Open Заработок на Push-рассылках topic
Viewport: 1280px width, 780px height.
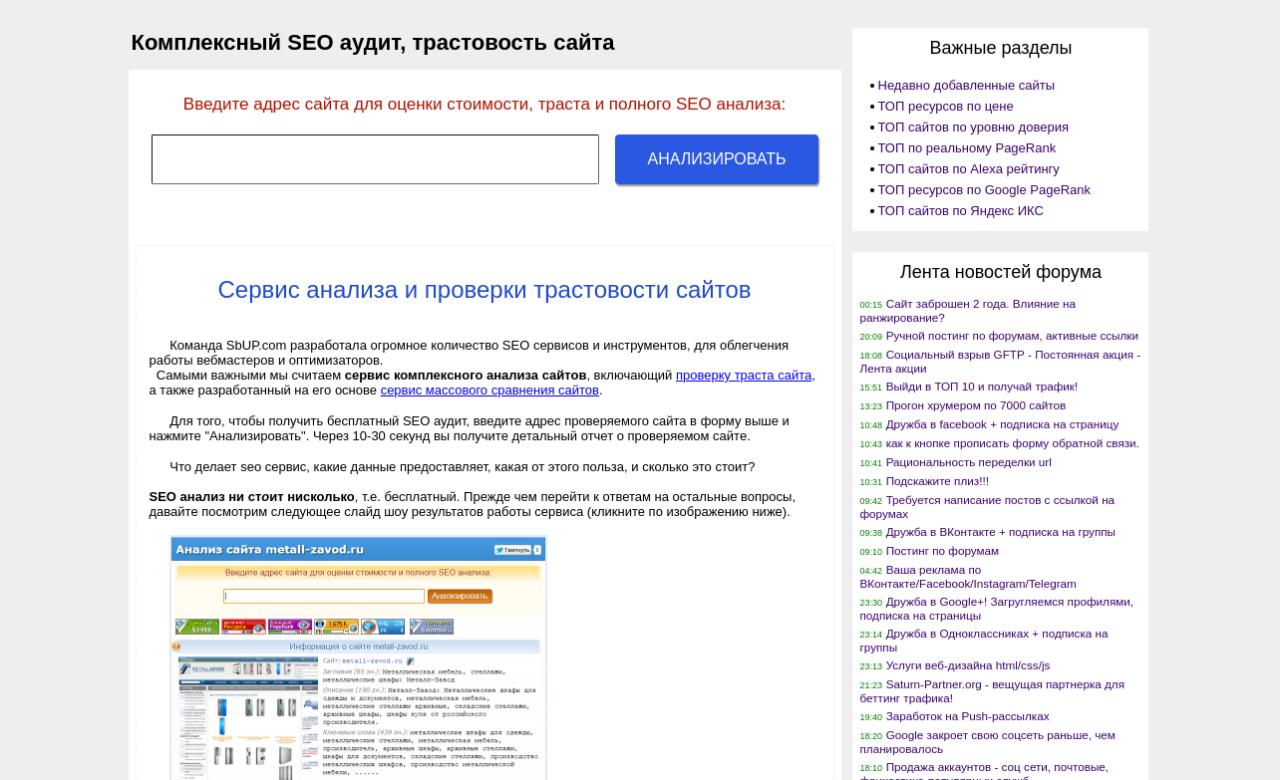pyautogui.click(x=968, y=717)
